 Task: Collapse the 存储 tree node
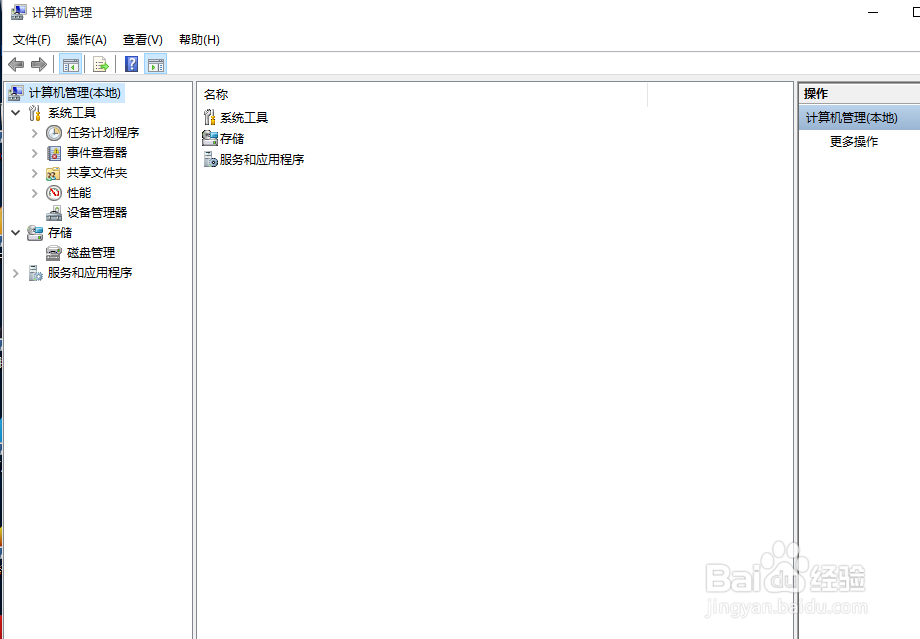[x=16, y=233]
